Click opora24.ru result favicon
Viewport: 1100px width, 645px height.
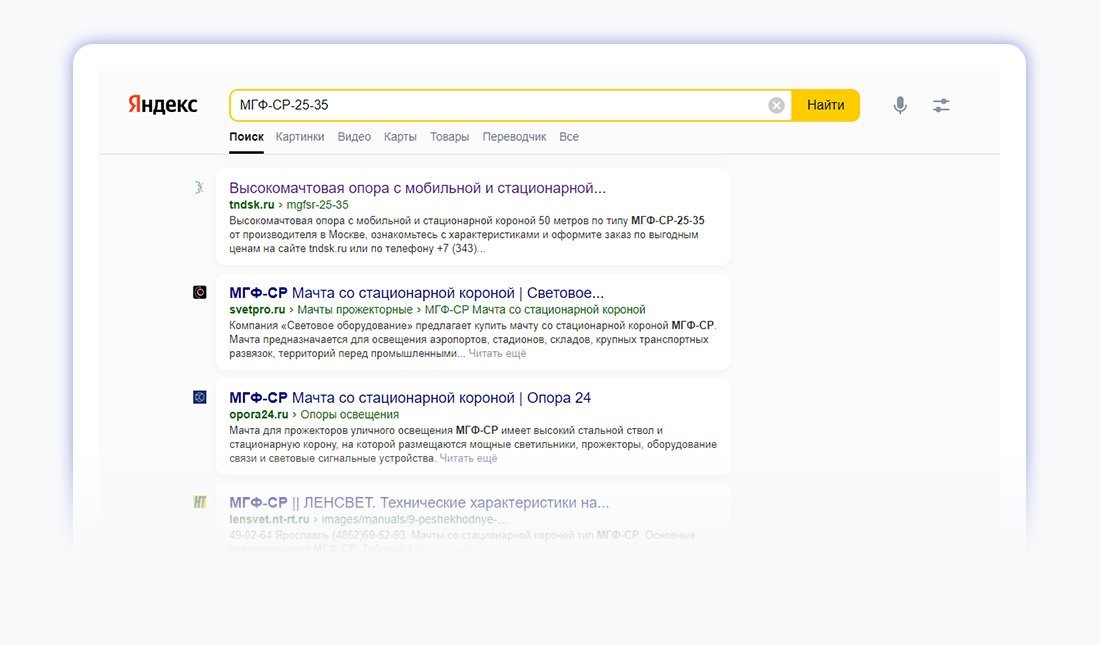[200, 397]
